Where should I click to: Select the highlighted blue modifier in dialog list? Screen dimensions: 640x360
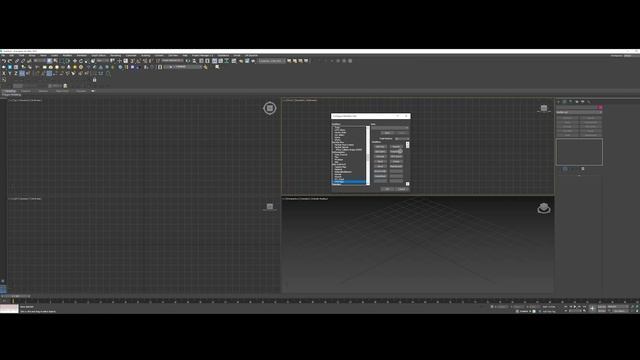click(x=349, y=182)
